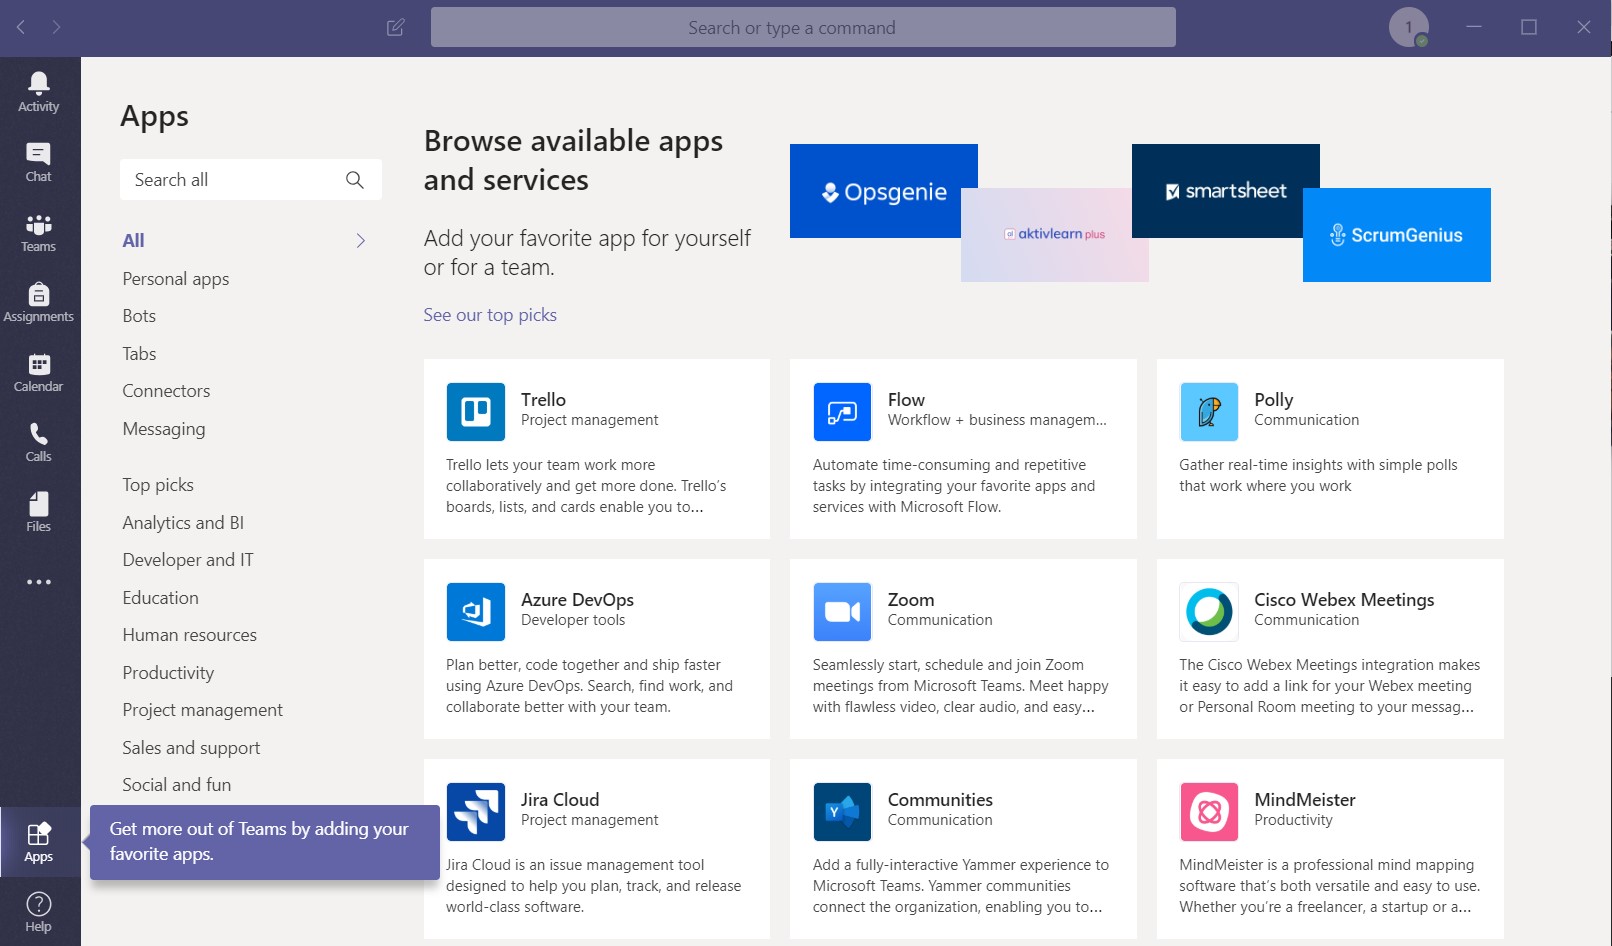1612x946 pixels.
Task: Focus the Search or type a command box
Action: point(803,27)
